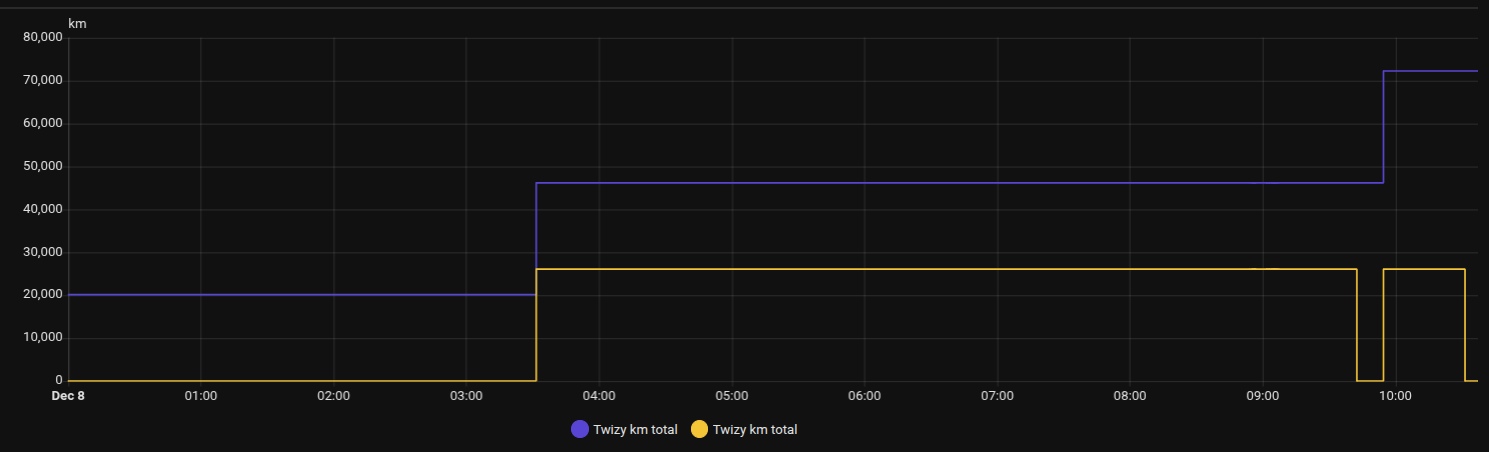Click the 80,000 y-axis label

pos(42,37)
